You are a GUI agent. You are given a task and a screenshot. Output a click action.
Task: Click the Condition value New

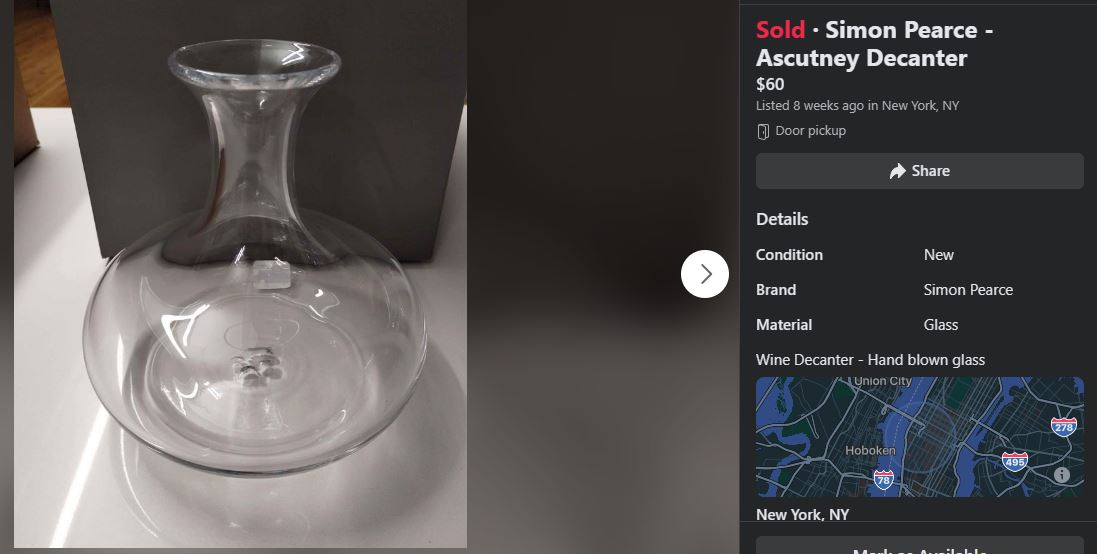(939, 255)
